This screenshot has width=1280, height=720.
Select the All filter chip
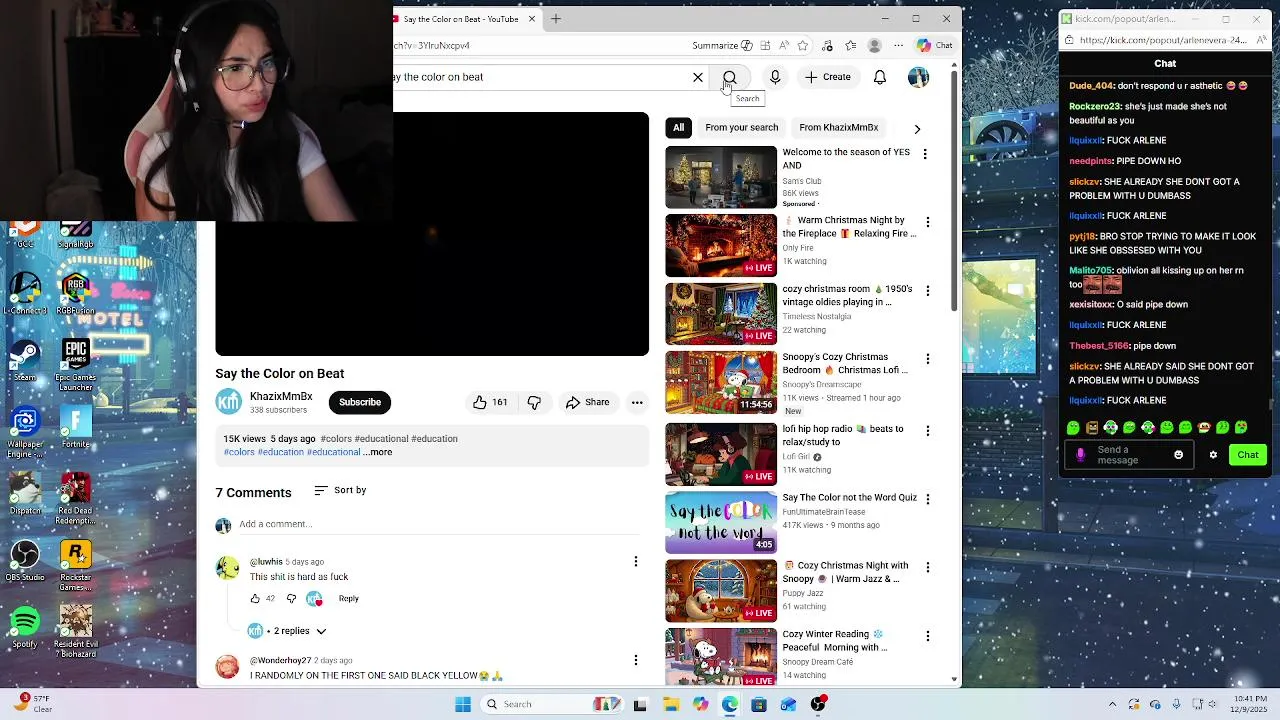click(x=678, y=127)
